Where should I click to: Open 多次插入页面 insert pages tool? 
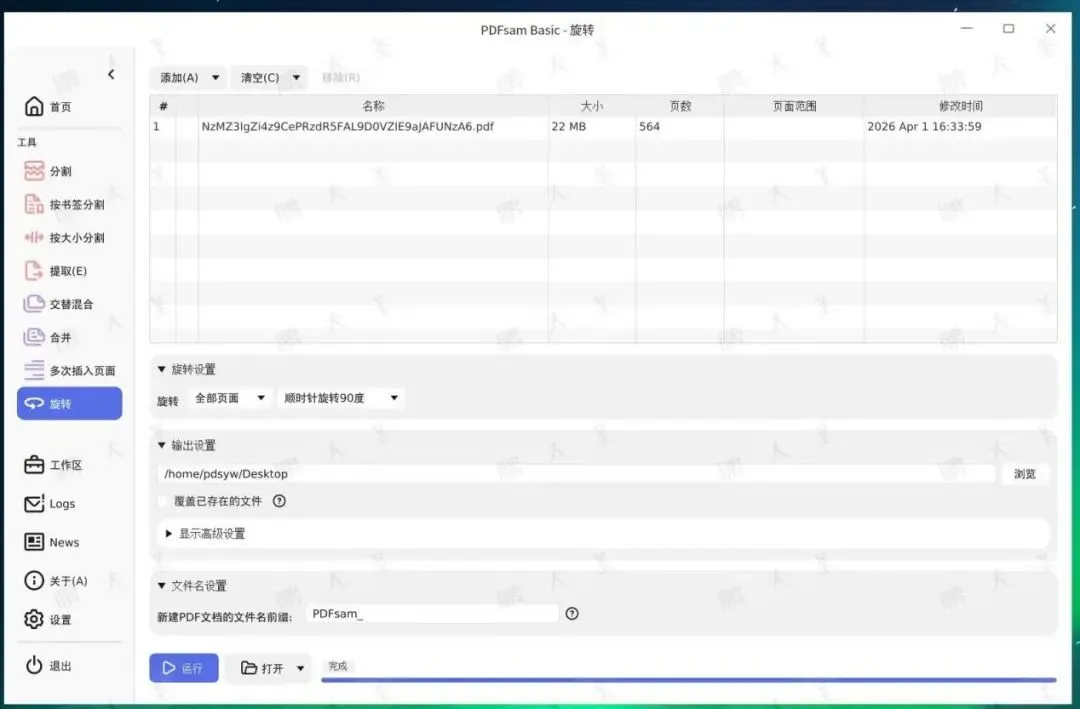pyautogui.click(x=69, y=370)
